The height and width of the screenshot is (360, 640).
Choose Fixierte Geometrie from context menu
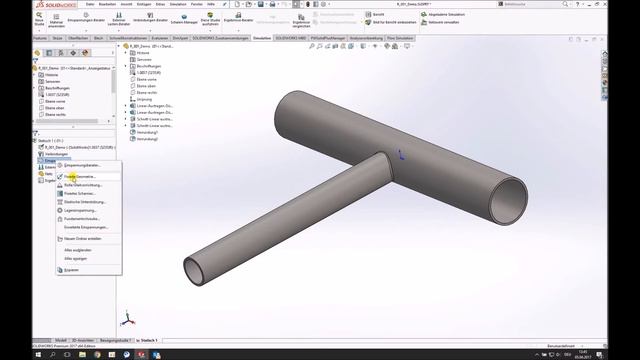[88, 176]
